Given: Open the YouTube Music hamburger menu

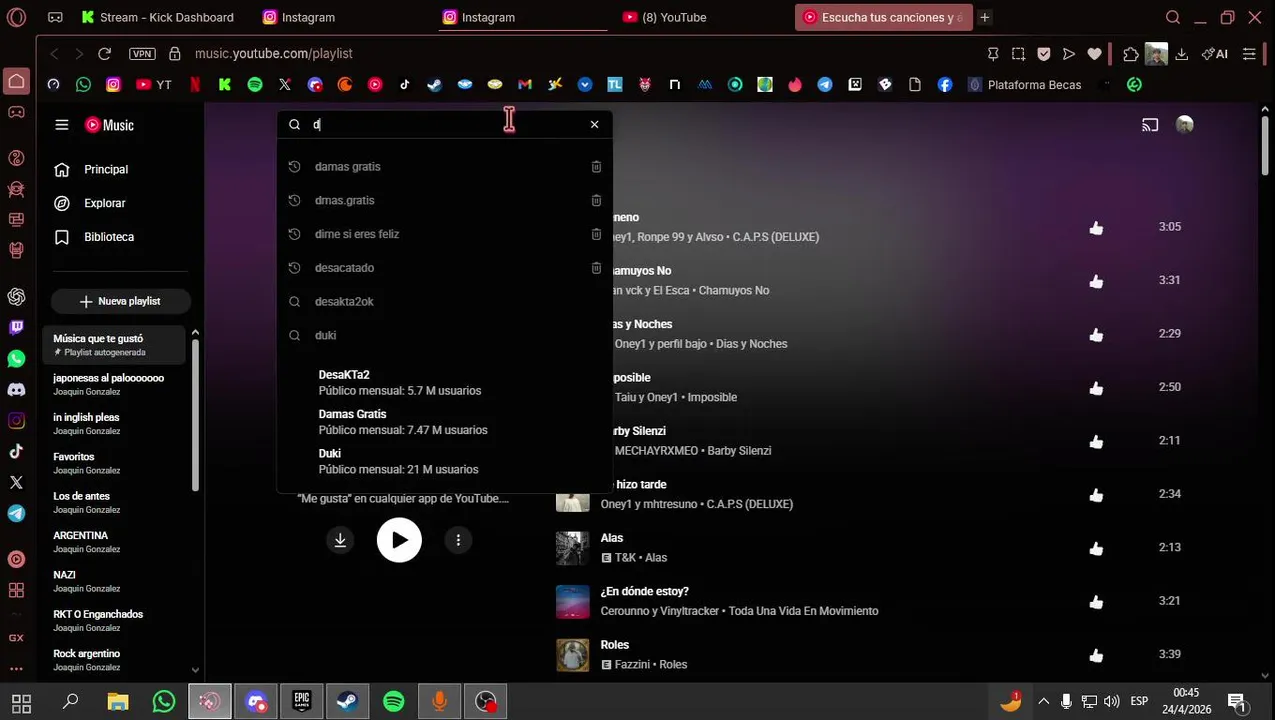Looking at the screenshot, I should 62,125.
